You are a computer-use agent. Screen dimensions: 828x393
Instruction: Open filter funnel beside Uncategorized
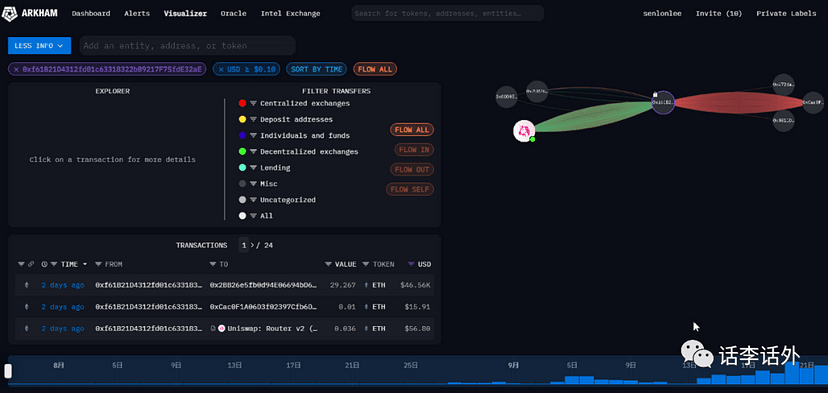click(253, 200)
